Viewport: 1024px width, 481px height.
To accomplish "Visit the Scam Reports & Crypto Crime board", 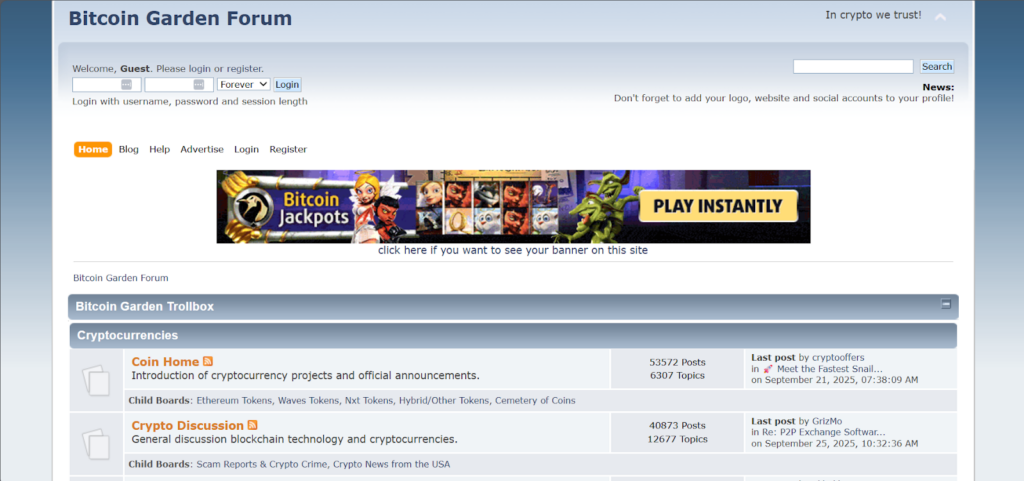I will point(262,464).
